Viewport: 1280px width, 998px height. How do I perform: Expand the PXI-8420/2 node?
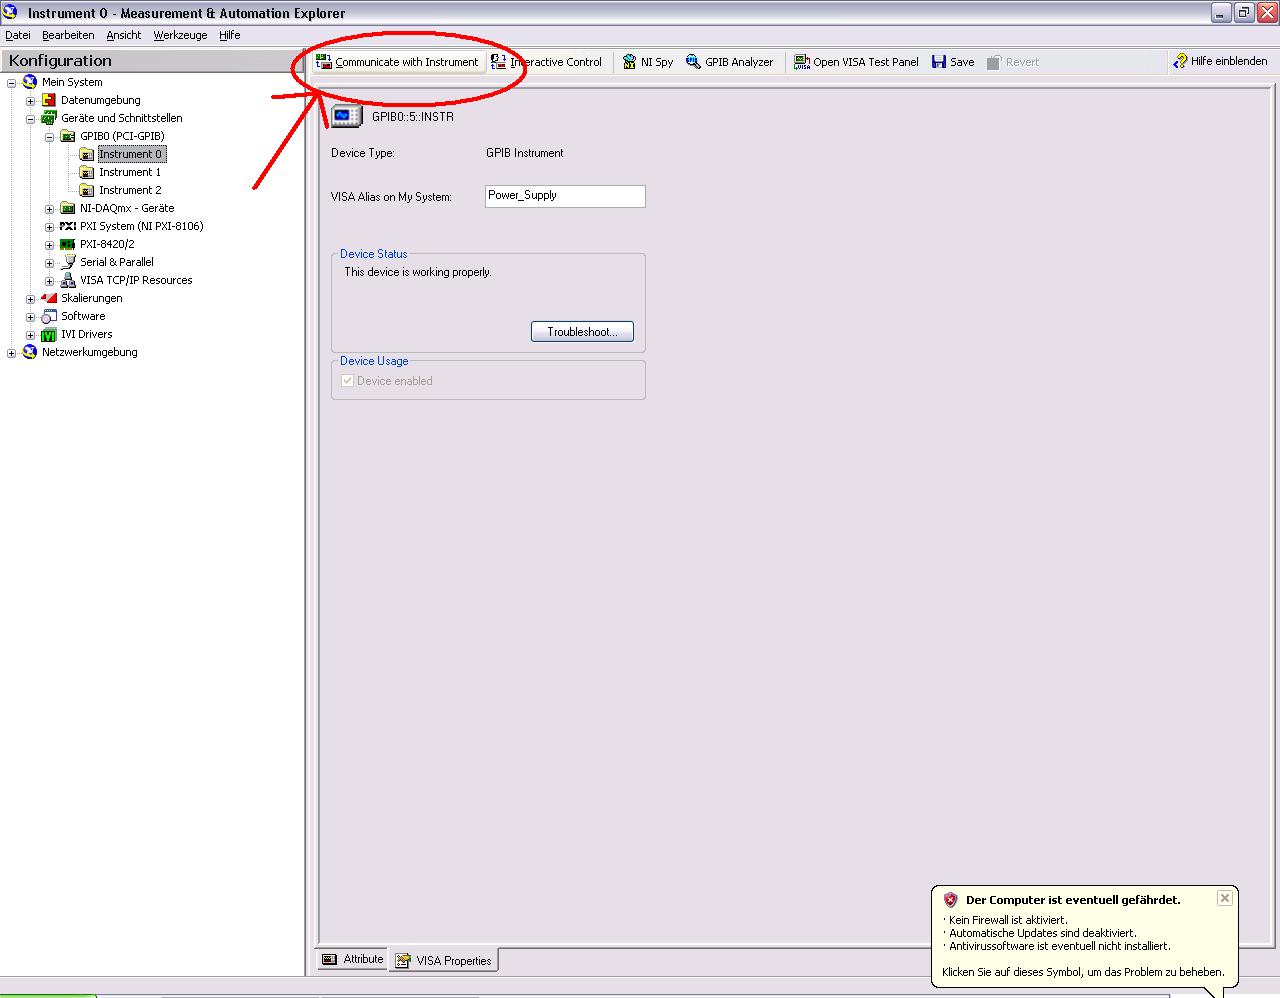(x=50, y=245)
